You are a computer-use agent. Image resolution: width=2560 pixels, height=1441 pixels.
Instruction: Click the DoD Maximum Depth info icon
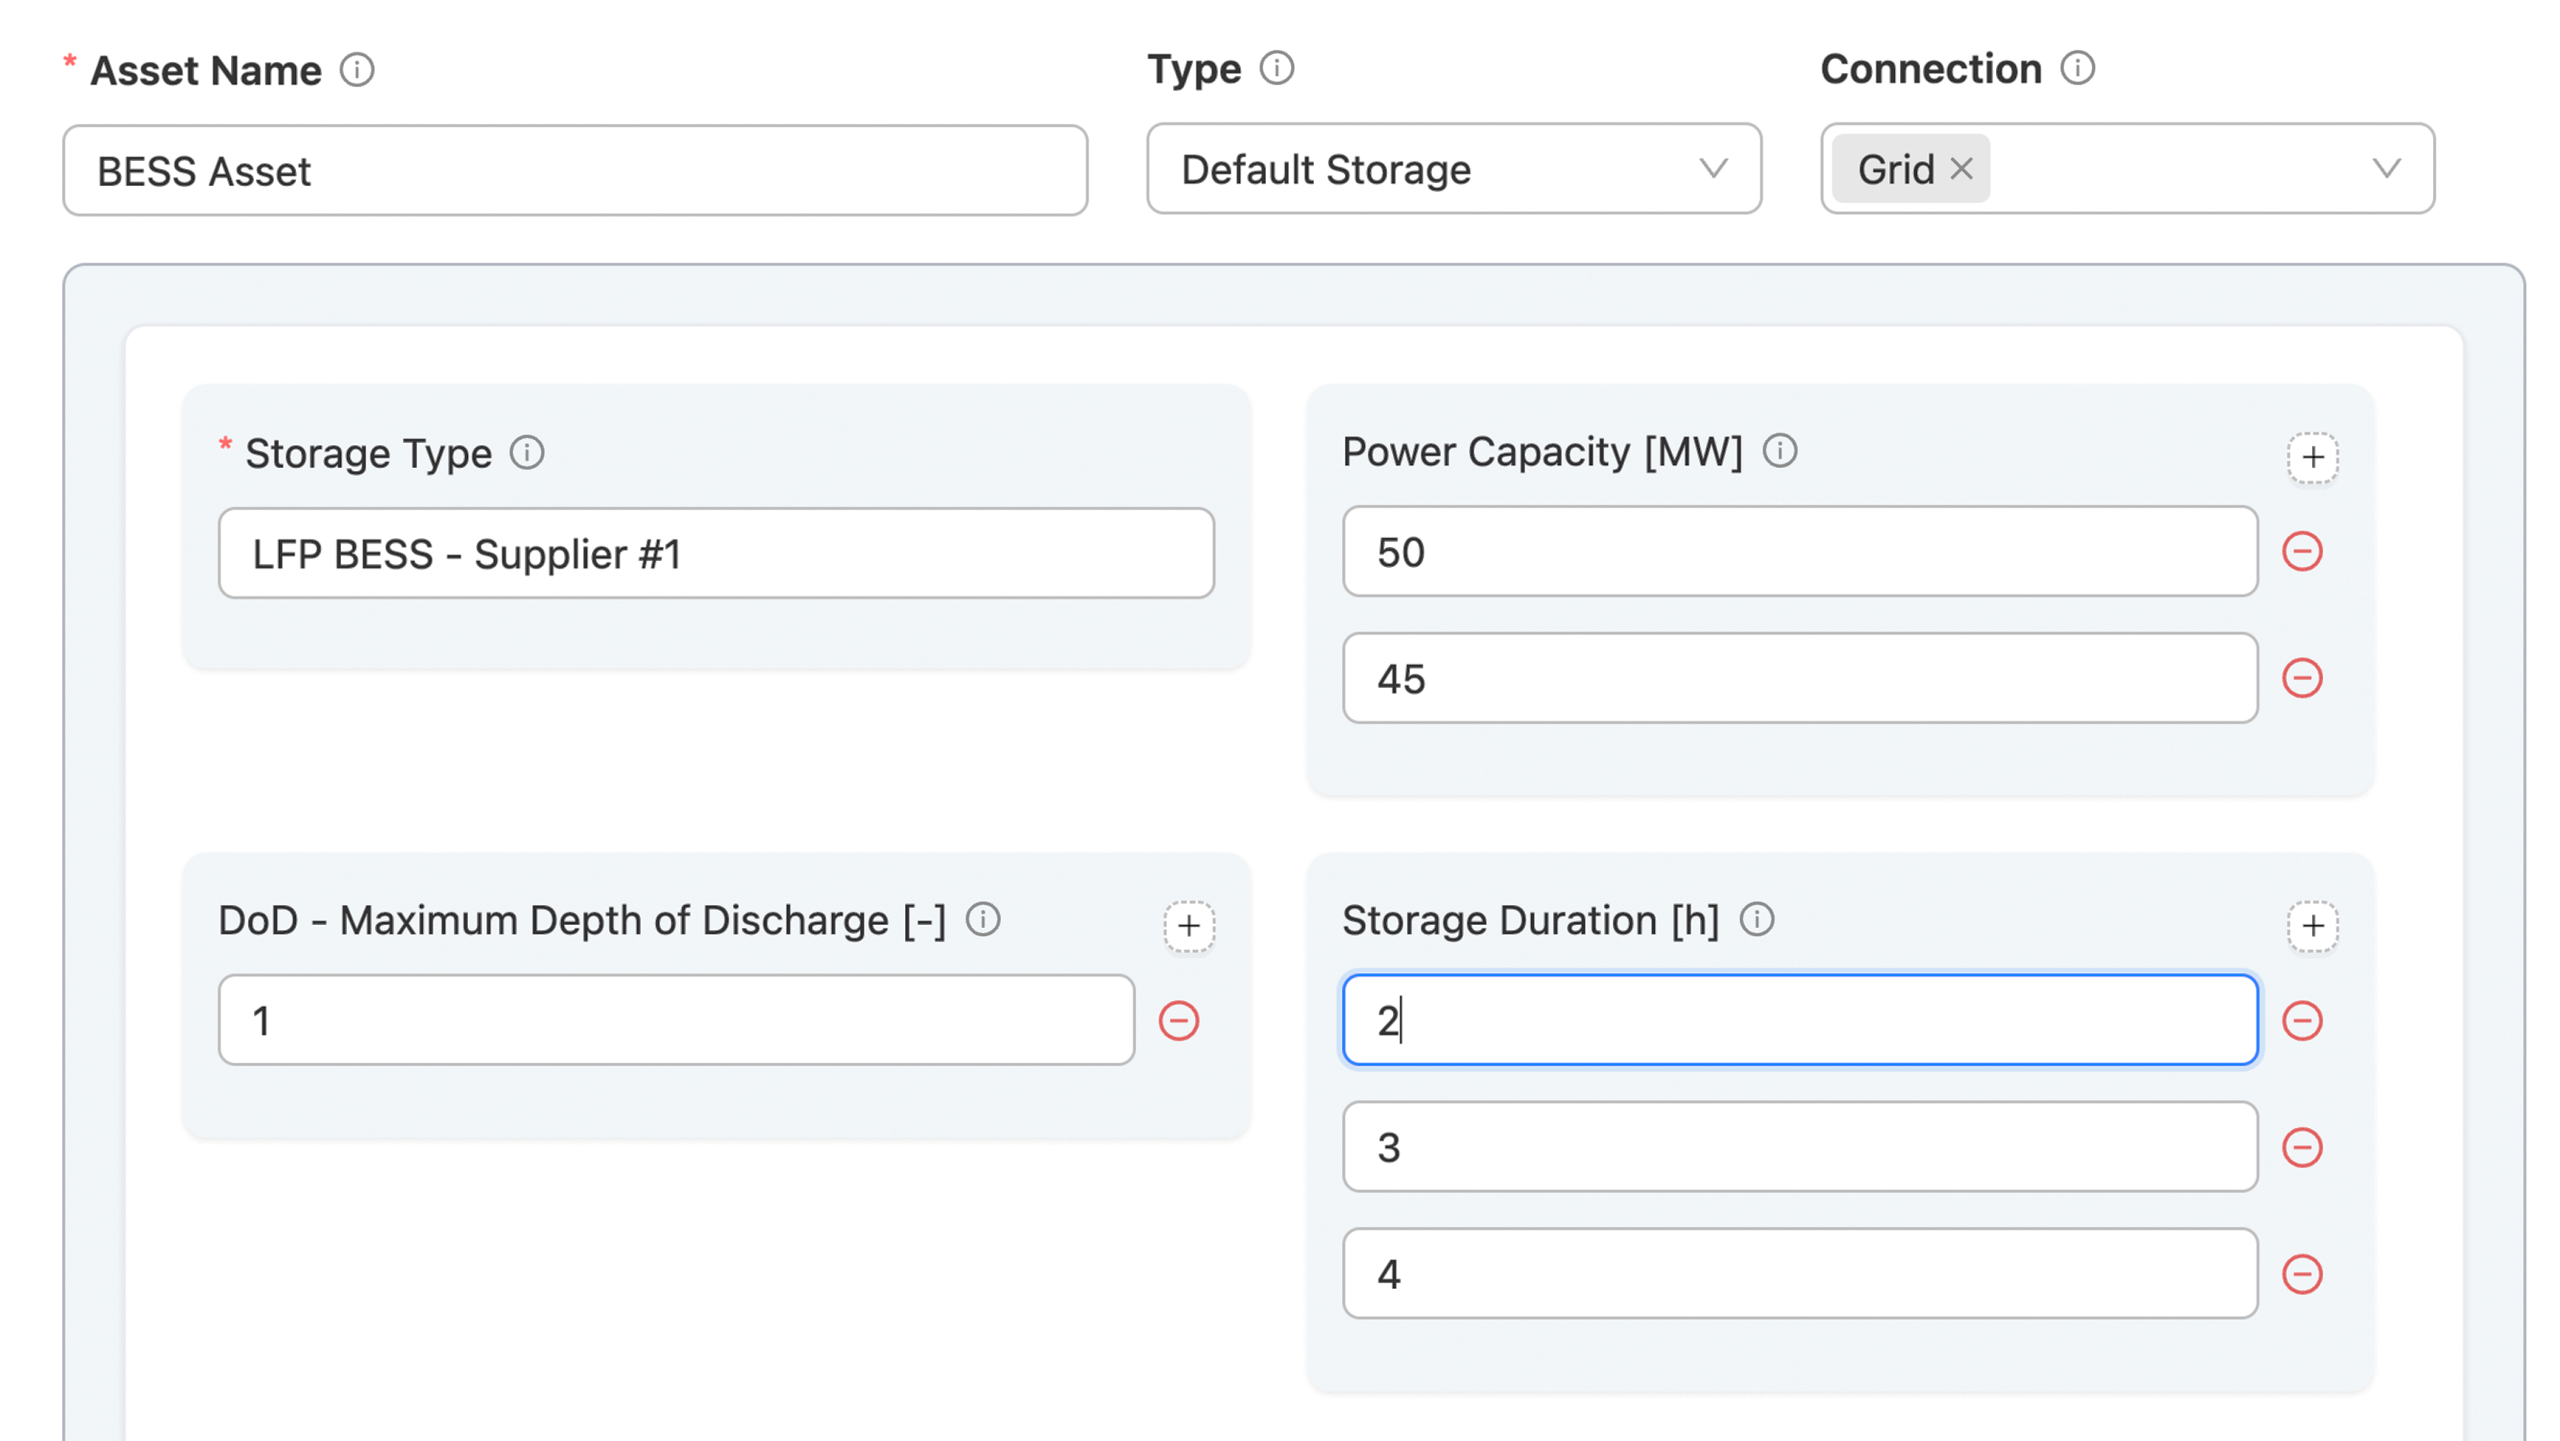point(982,919)
